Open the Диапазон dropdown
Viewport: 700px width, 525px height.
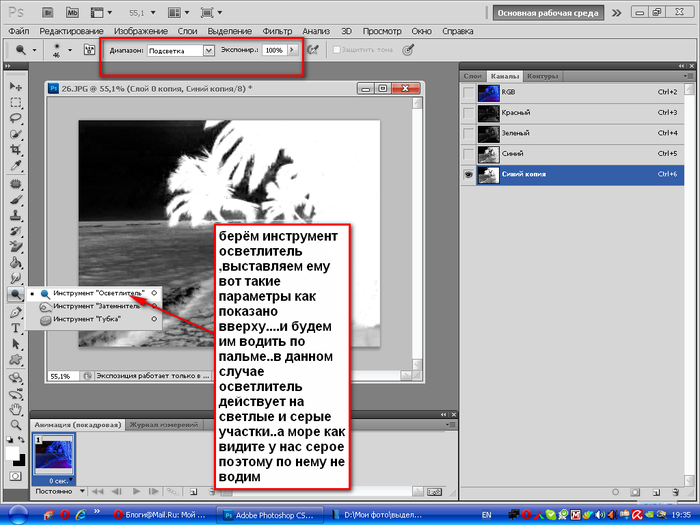tap(208, 50)
